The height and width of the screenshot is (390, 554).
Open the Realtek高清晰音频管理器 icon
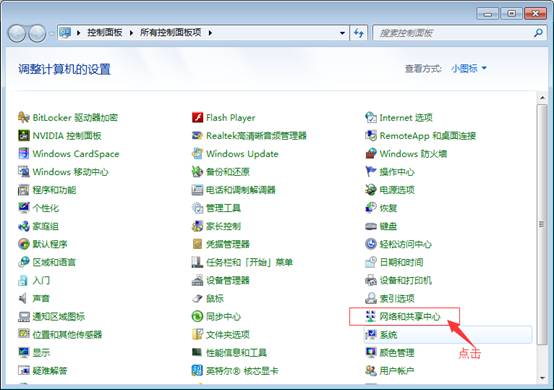[x=197, y=135]
